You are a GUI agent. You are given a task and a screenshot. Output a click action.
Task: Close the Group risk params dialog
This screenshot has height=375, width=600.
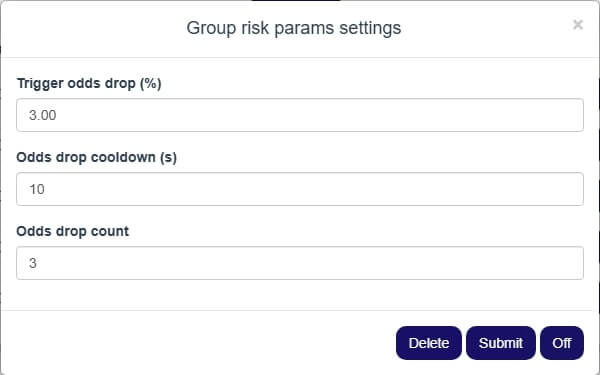[x=577, y=25]
